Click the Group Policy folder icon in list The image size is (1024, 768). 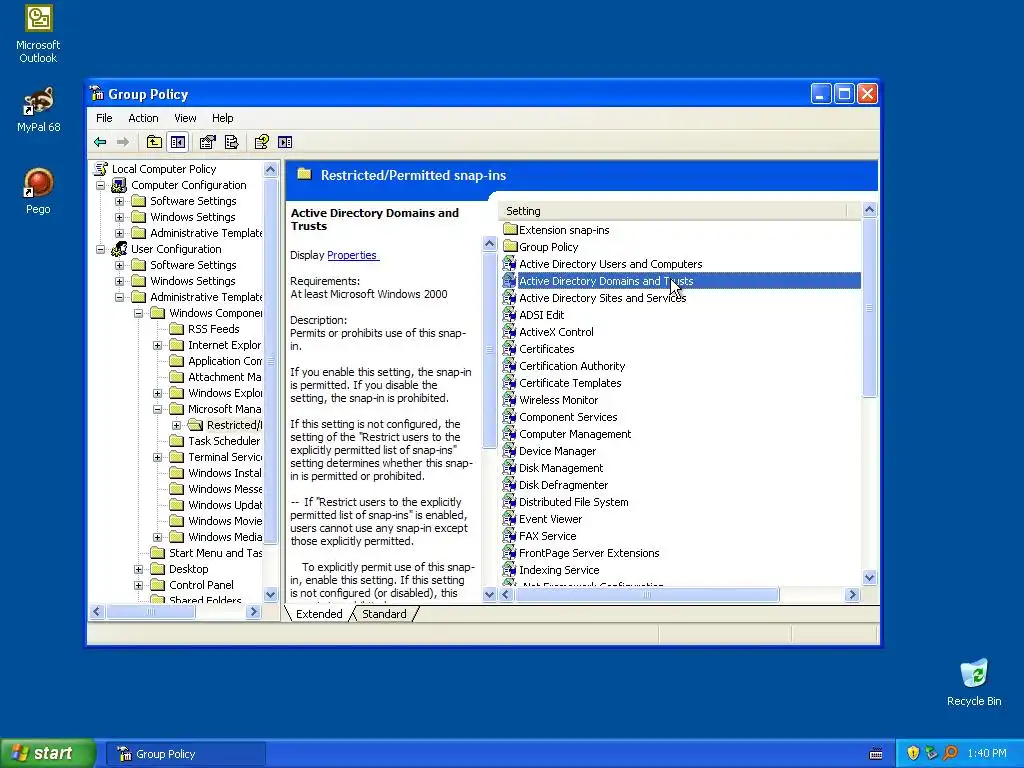510,247
